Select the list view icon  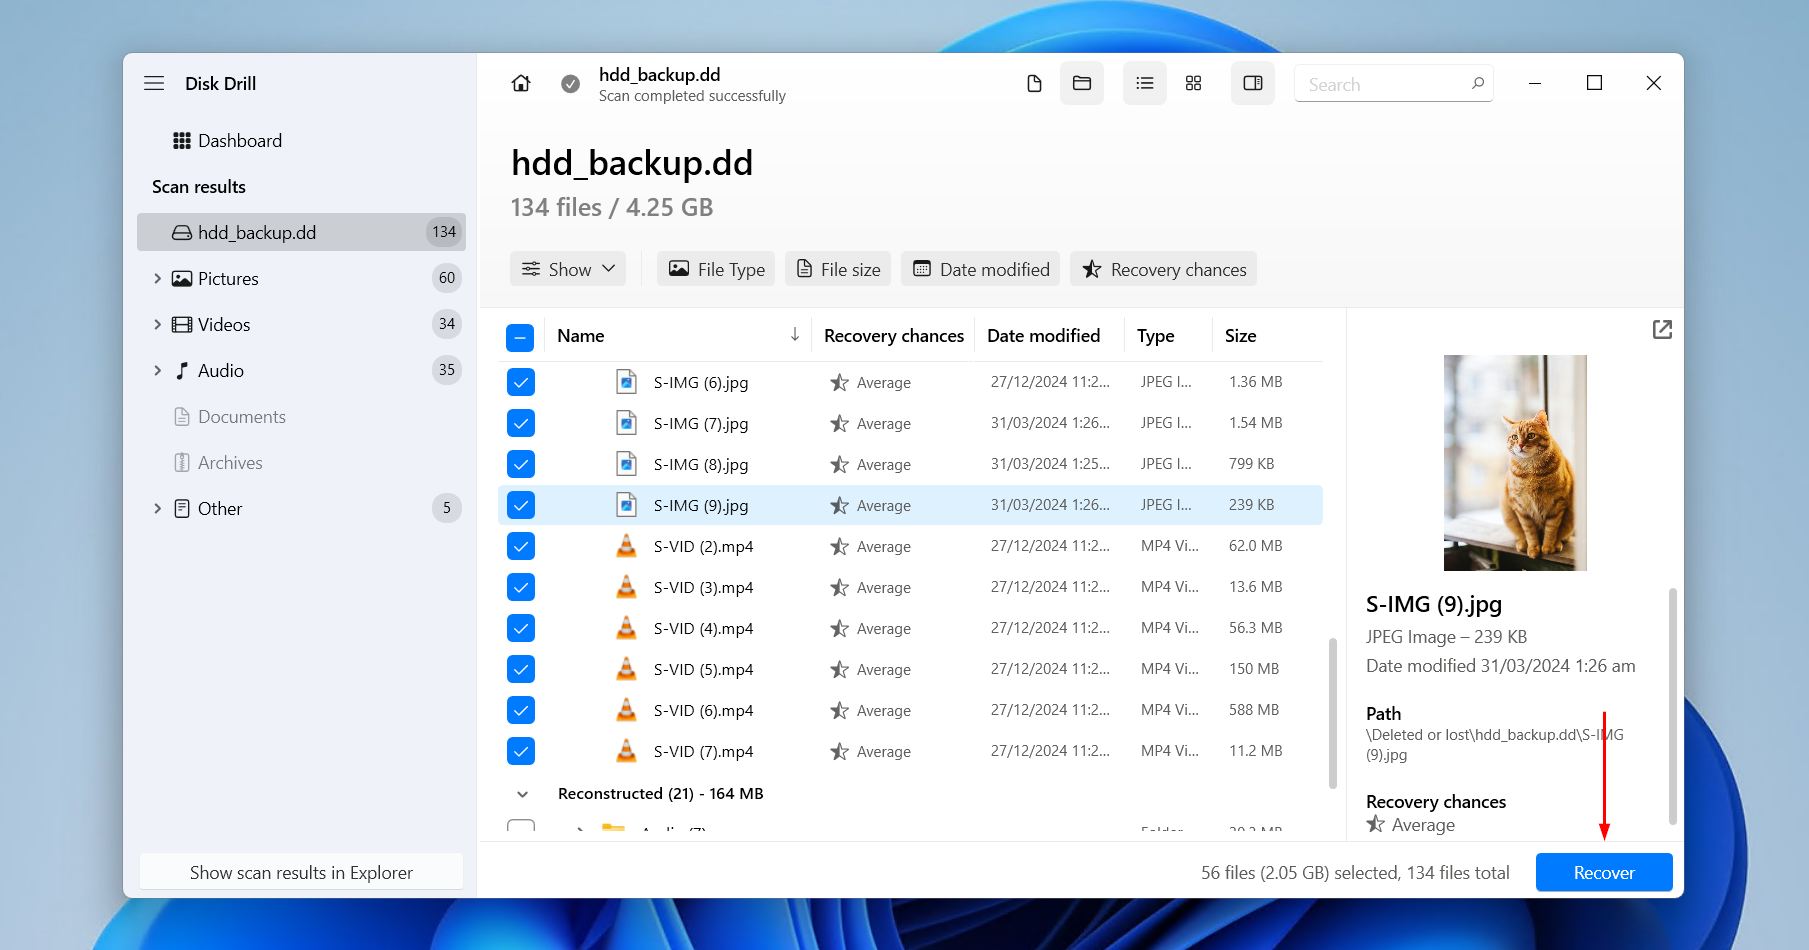tap(1144, 83)
